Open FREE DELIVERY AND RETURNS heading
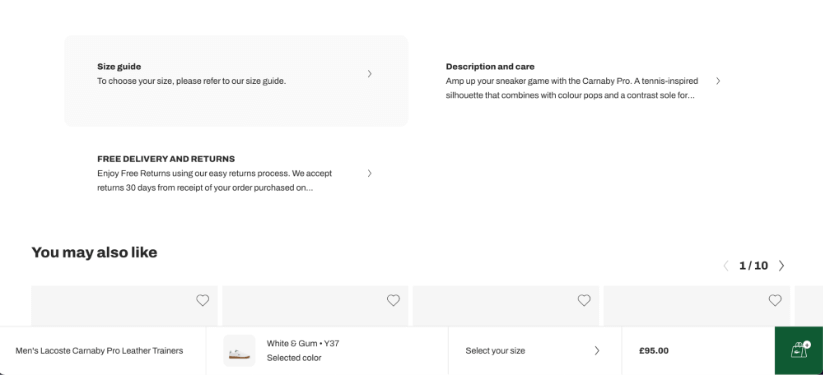 [166, 159]
